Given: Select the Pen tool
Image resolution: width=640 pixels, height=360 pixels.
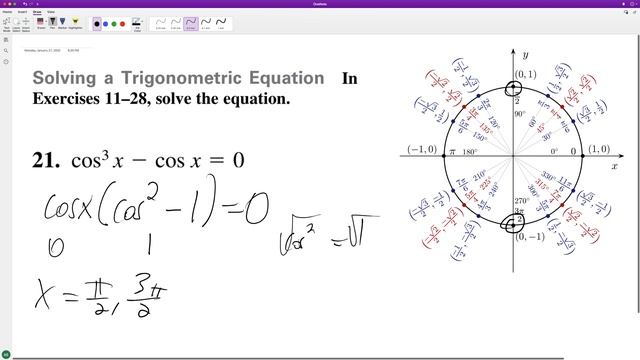Looking at the screenshot, I should tap(53, 22).
